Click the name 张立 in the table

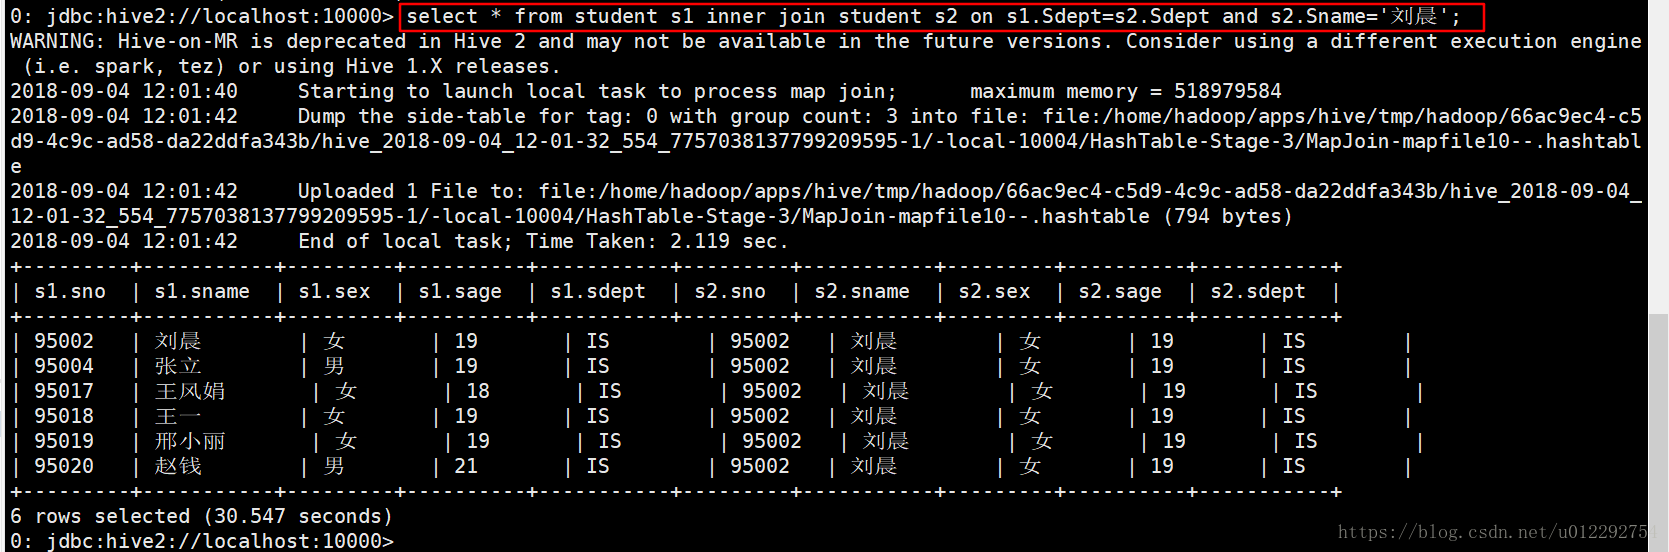(x=178, y=366)
